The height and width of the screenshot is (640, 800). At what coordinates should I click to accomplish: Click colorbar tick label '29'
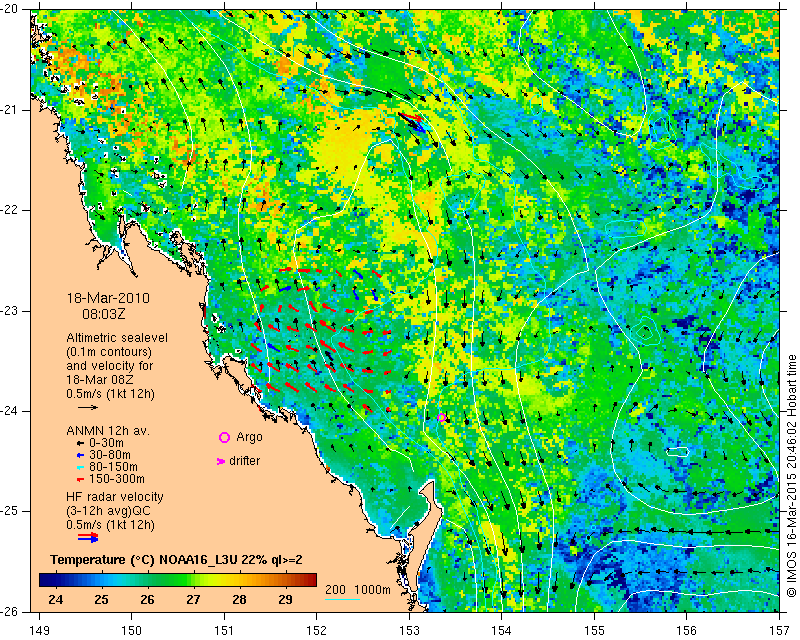(x=285, y=599)
